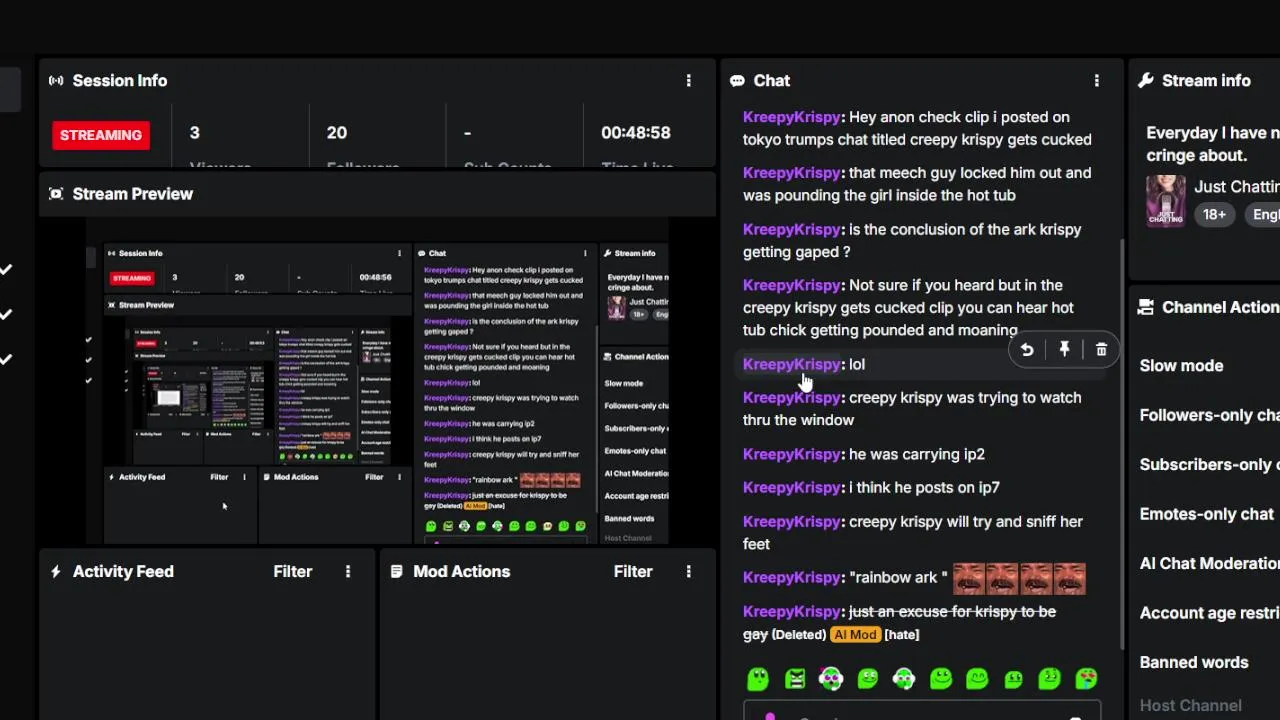Click the Mod Actions document icon
Screen dimensions: 1280x720
click(396, 572)
